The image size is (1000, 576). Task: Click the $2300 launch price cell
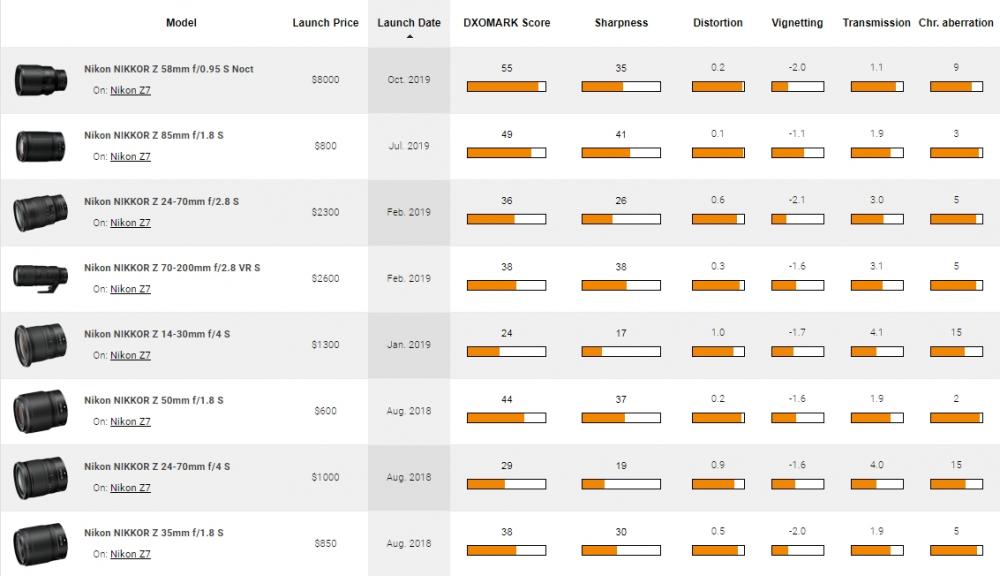coord(325,212)
